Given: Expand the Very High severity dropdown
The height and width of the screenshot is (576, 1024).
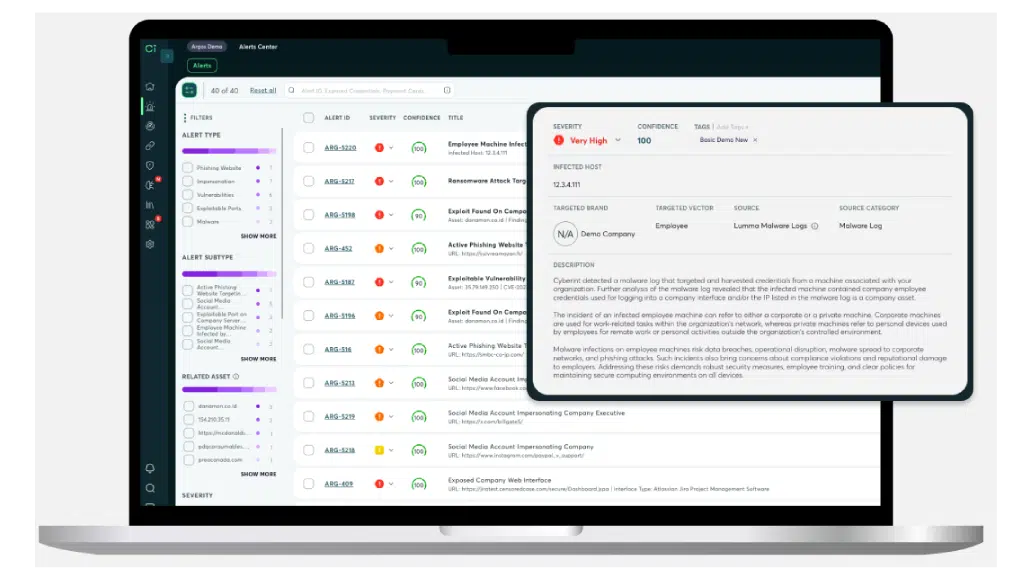Looking at the screenshot, I should tap(618, 141).
